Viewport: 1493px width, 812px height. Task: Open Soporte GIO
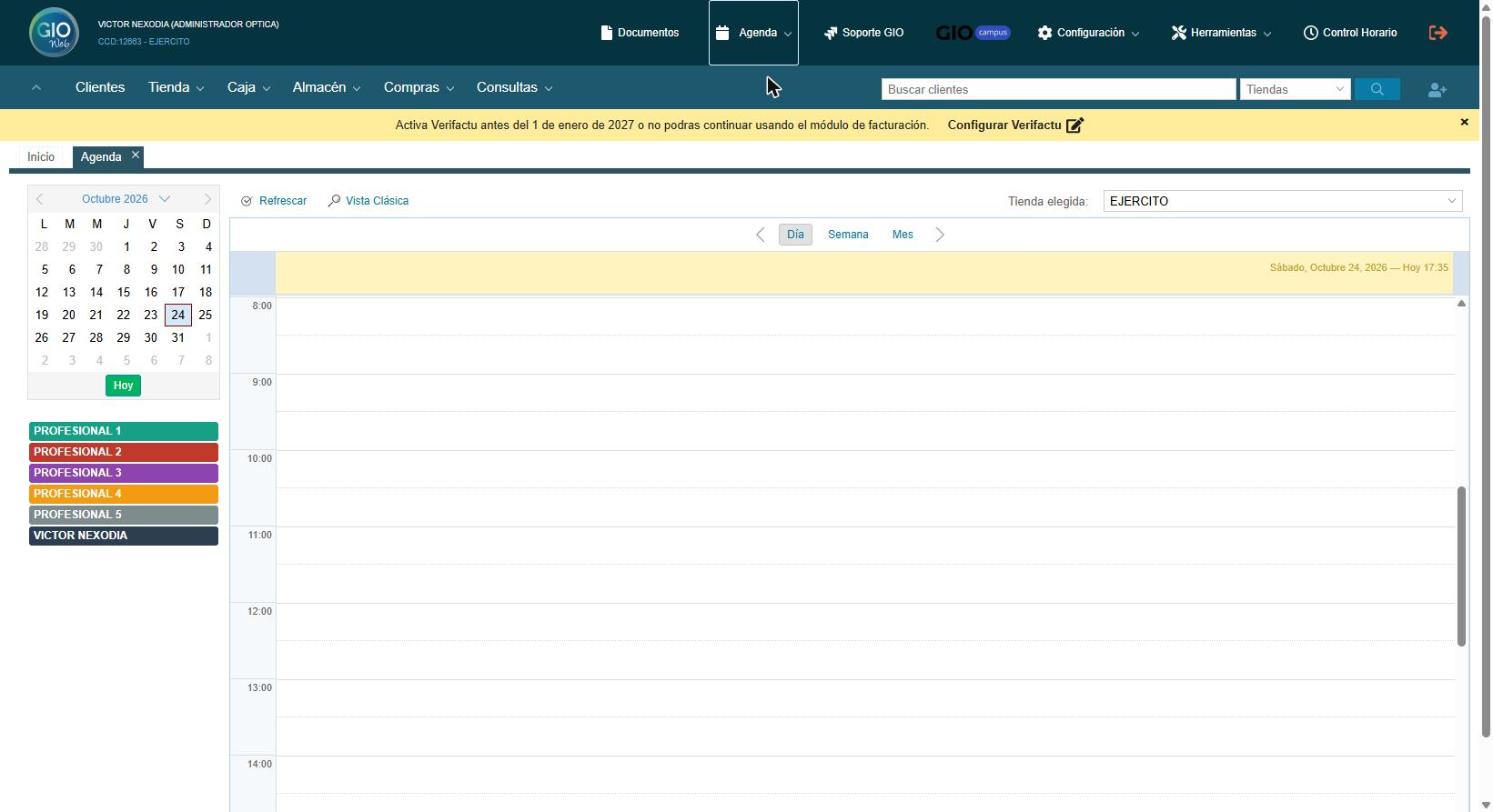864,33
